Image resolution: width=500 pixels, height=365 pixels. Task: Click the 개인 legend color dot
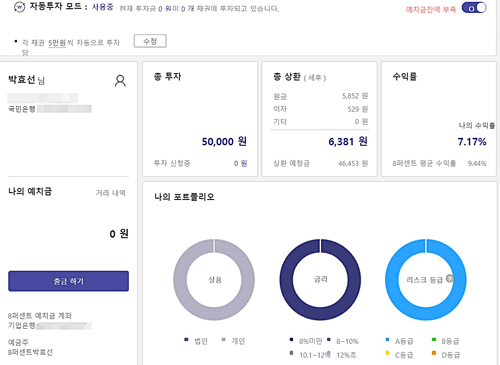(223, 340)
